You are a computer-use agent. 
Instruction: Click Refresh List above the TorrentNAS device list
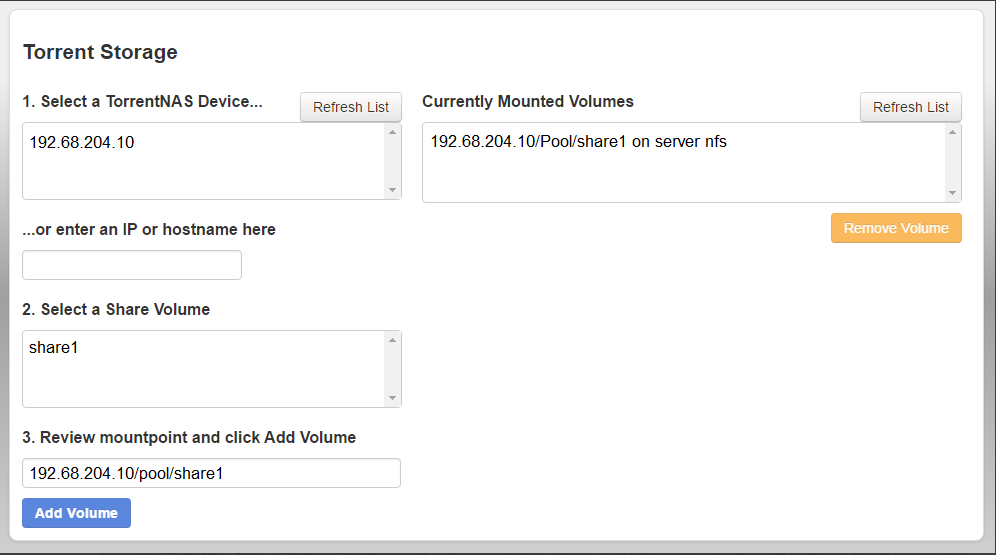pyautogui.click(x=351, y=107)
